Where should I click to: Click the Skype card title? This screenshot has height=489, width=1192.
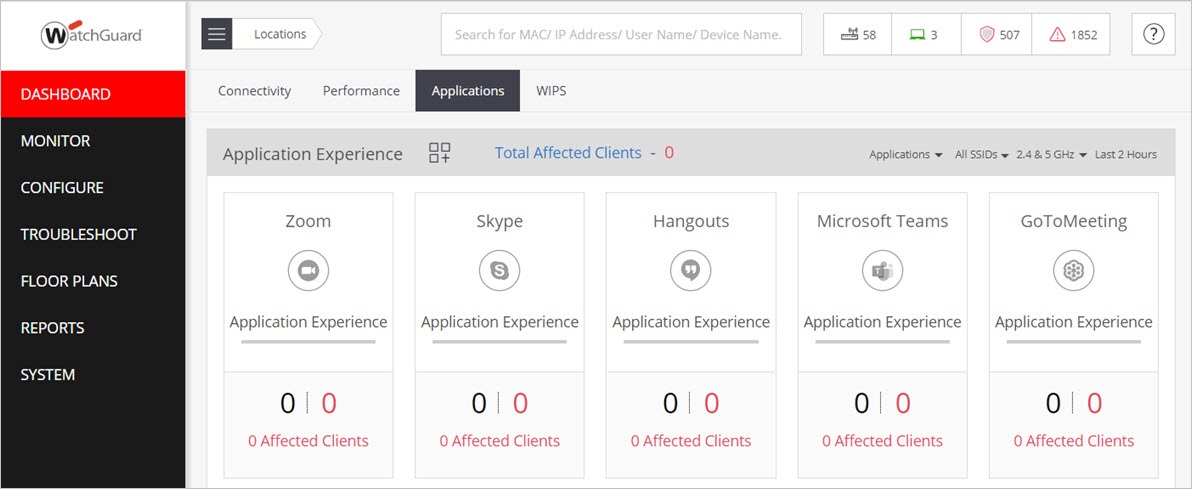click(499, 221)
